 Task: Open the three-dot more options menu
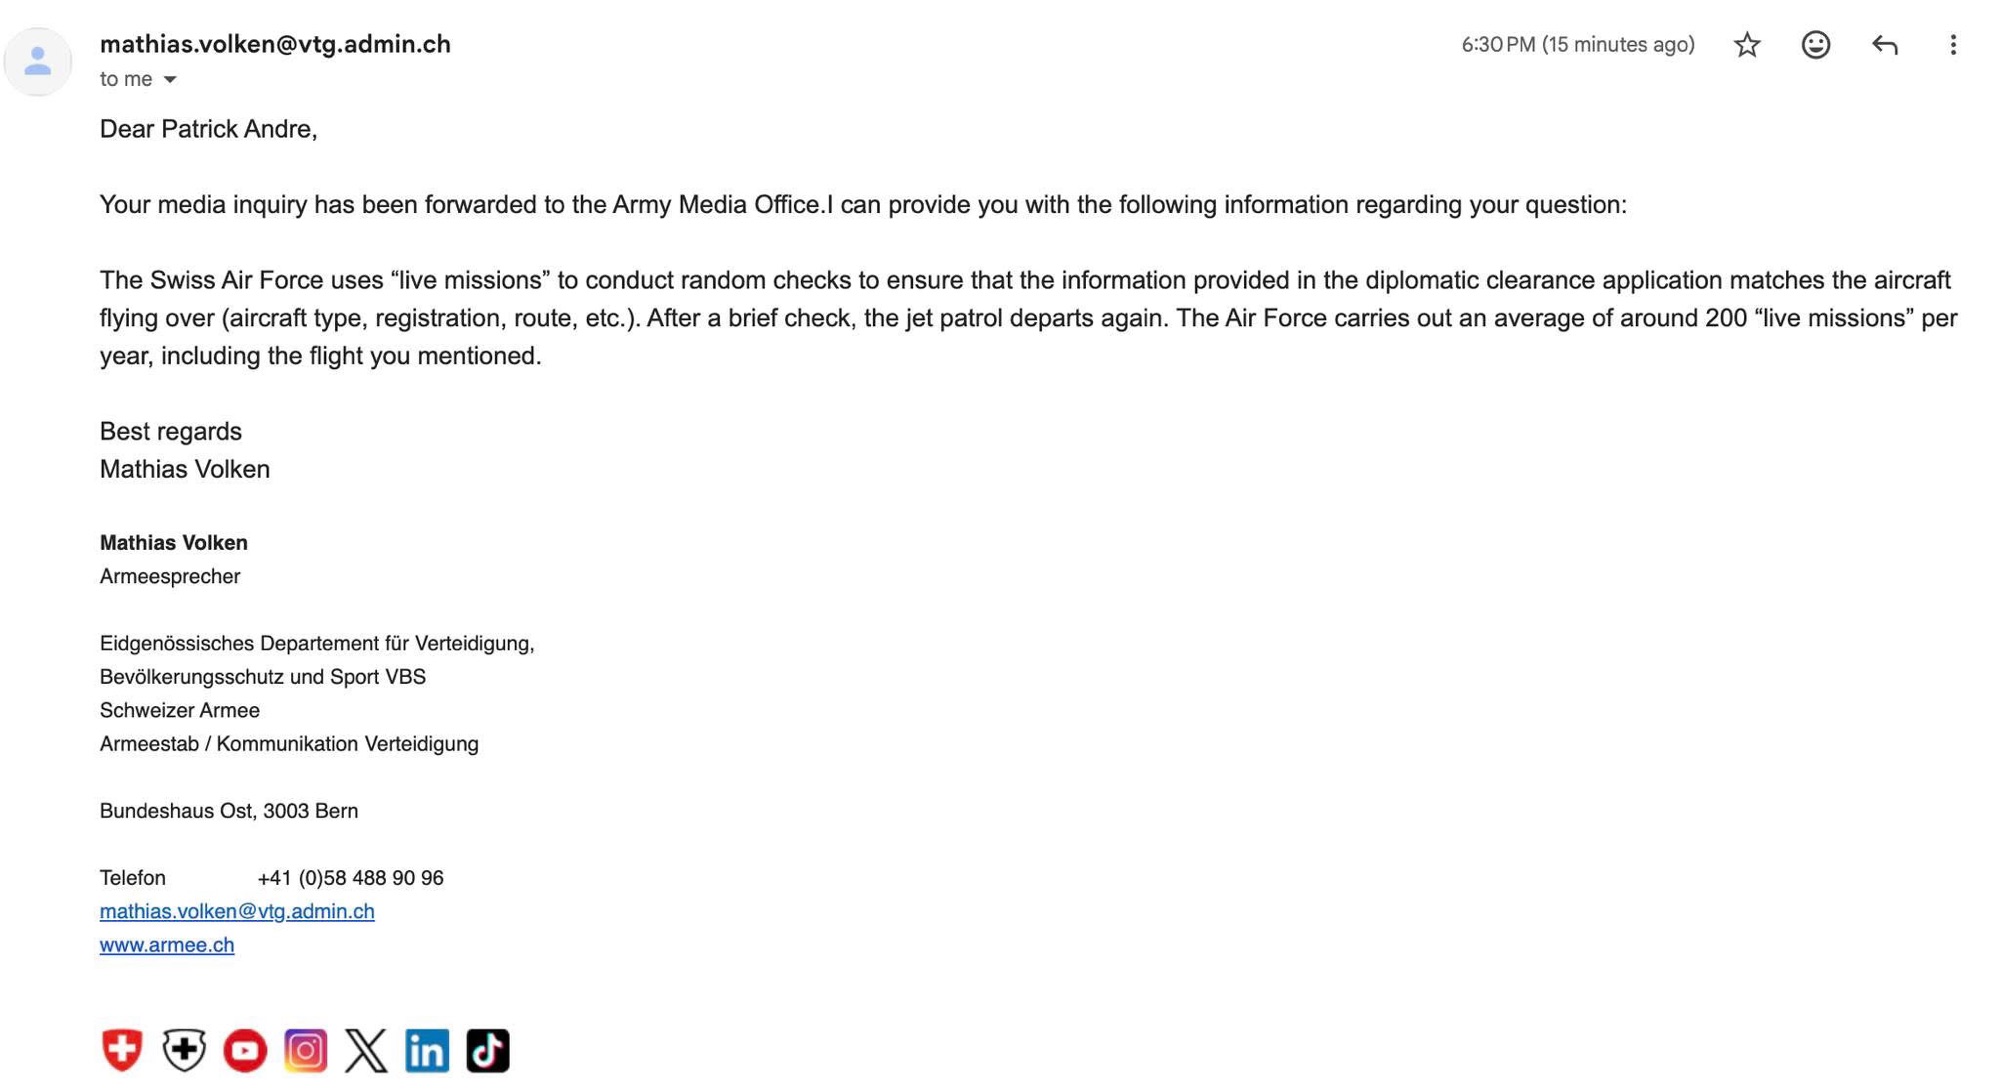(1952, 45)
